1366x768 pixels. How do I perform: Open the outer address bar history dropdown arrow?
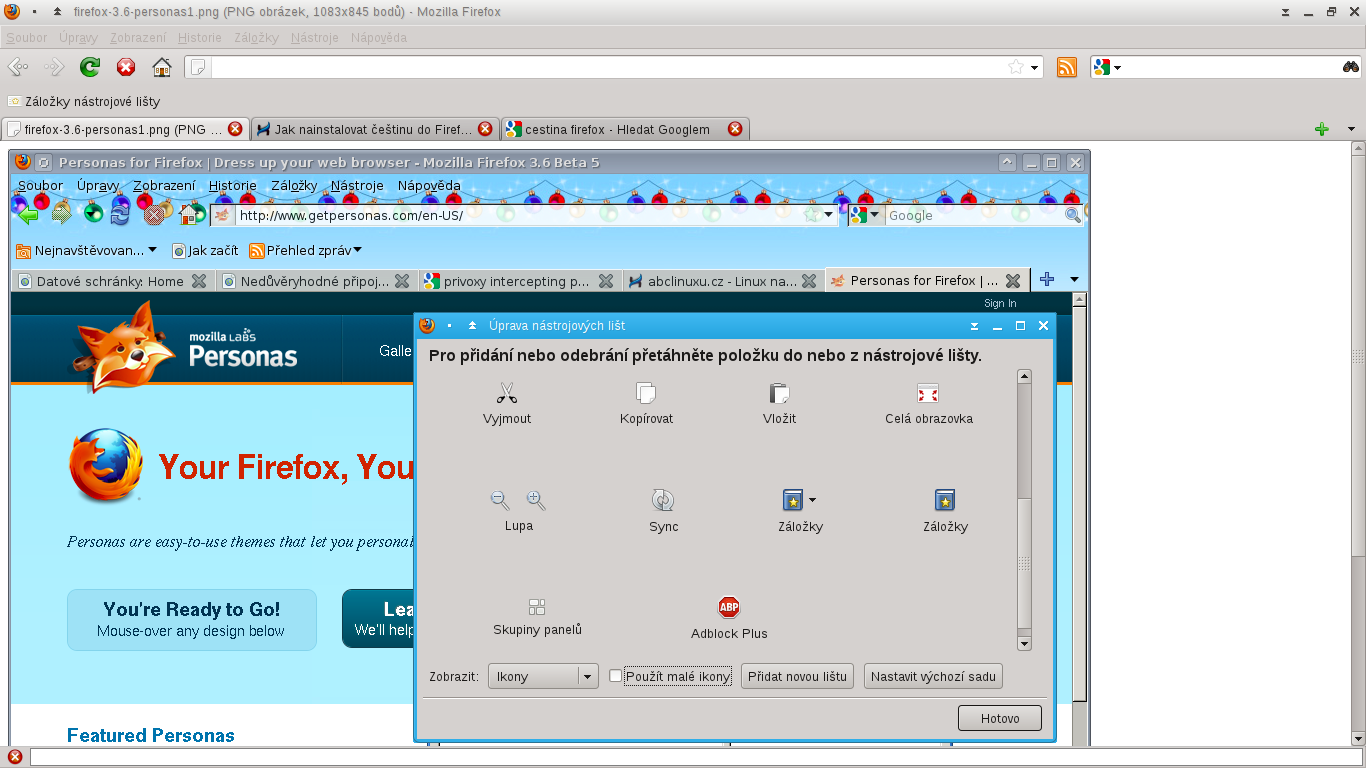[1034, 68]
